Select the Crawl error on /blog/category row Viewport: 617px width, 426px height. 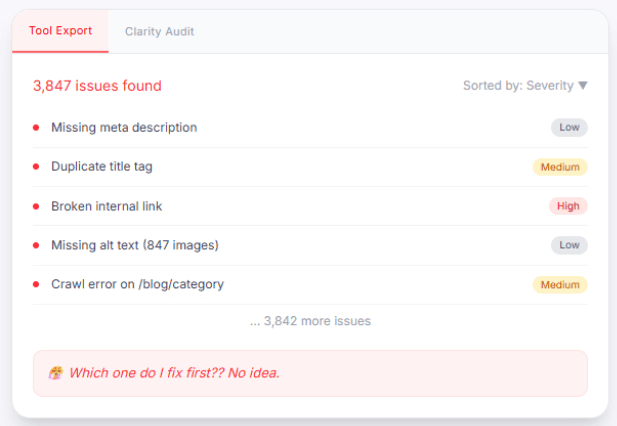[310, 284]
